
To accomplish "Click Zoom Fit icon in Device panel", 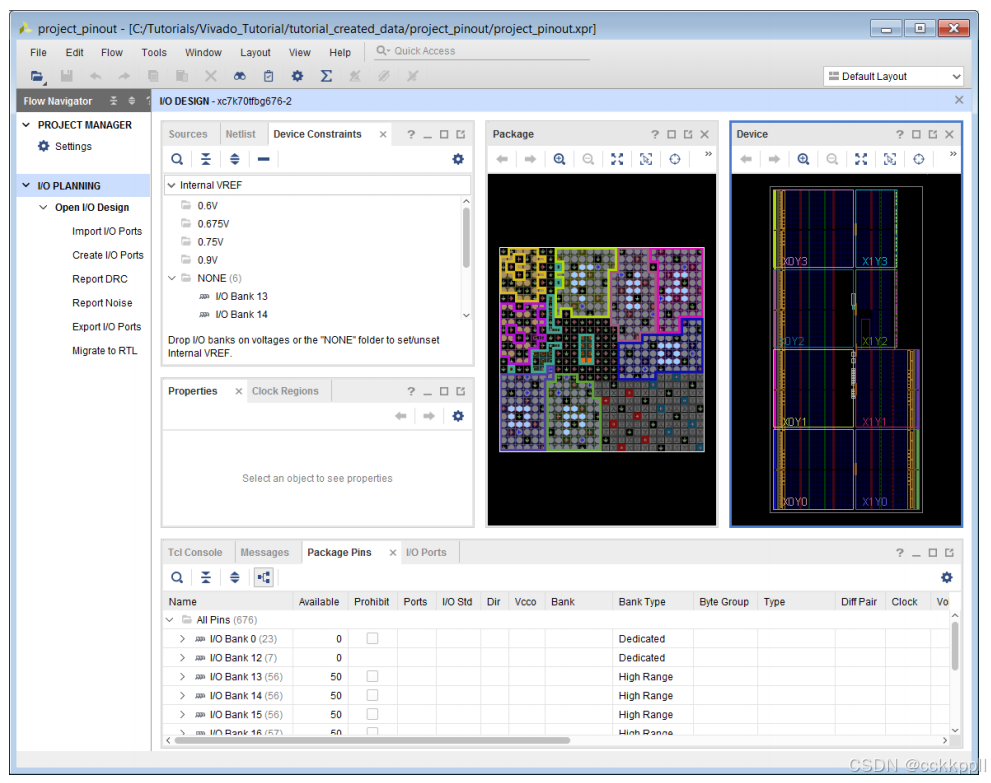I will 861,159.
